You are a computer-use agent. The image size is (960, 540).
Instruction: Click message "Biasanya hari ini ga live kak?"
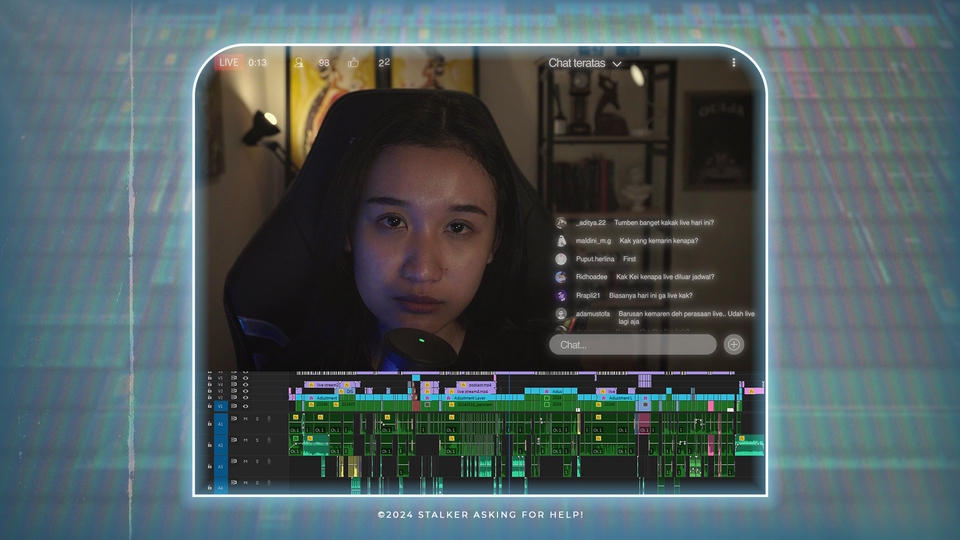click(650, 295)
